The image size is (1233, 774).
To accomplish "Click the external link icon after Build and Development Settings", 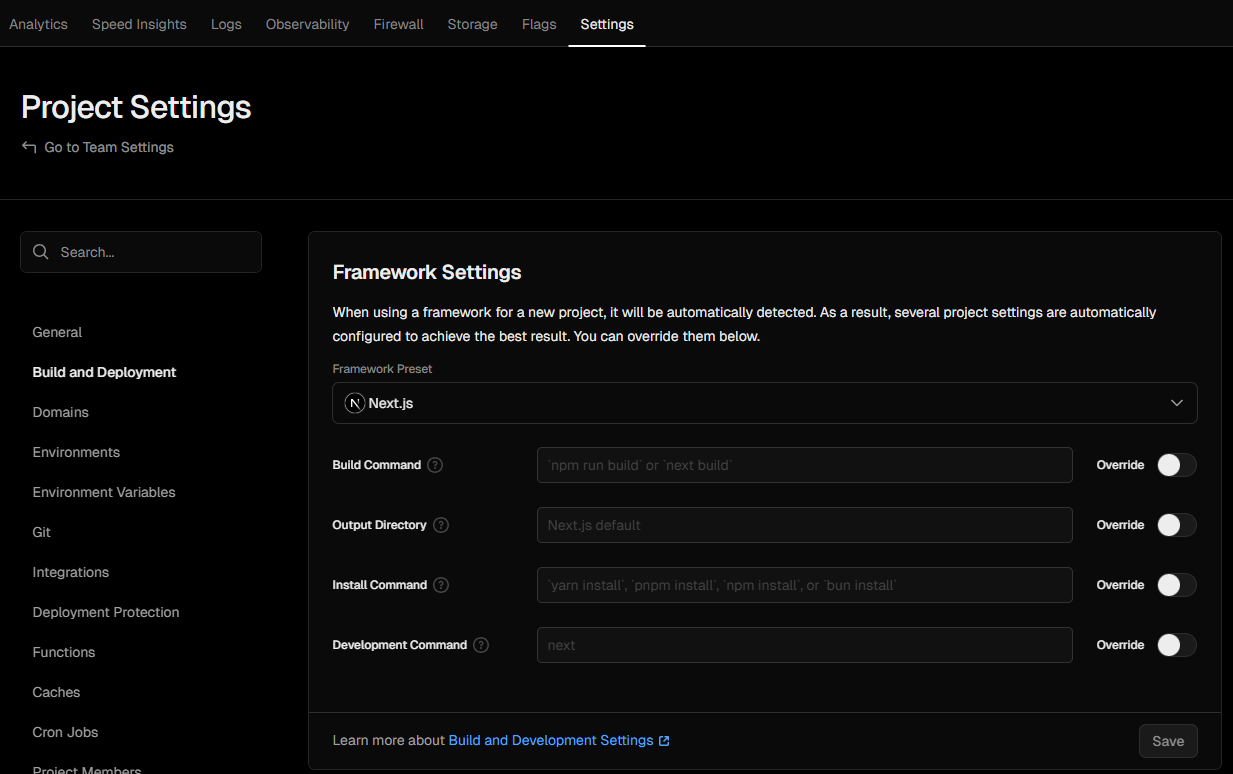I will click(664, 741).
